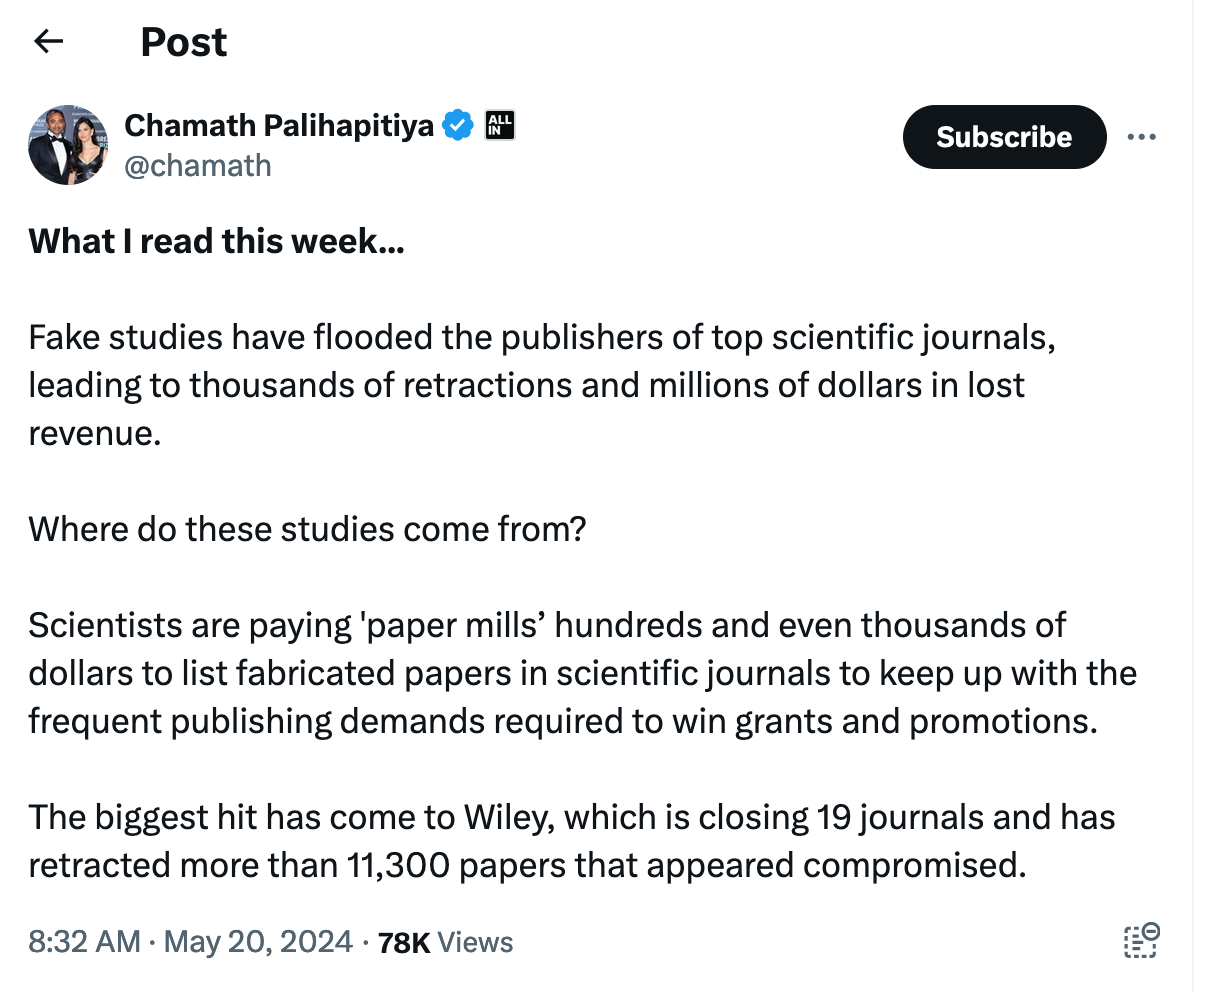1208x992 pixels.
Task: Click the blue verified checkmark badge
Action: point(458,126)
